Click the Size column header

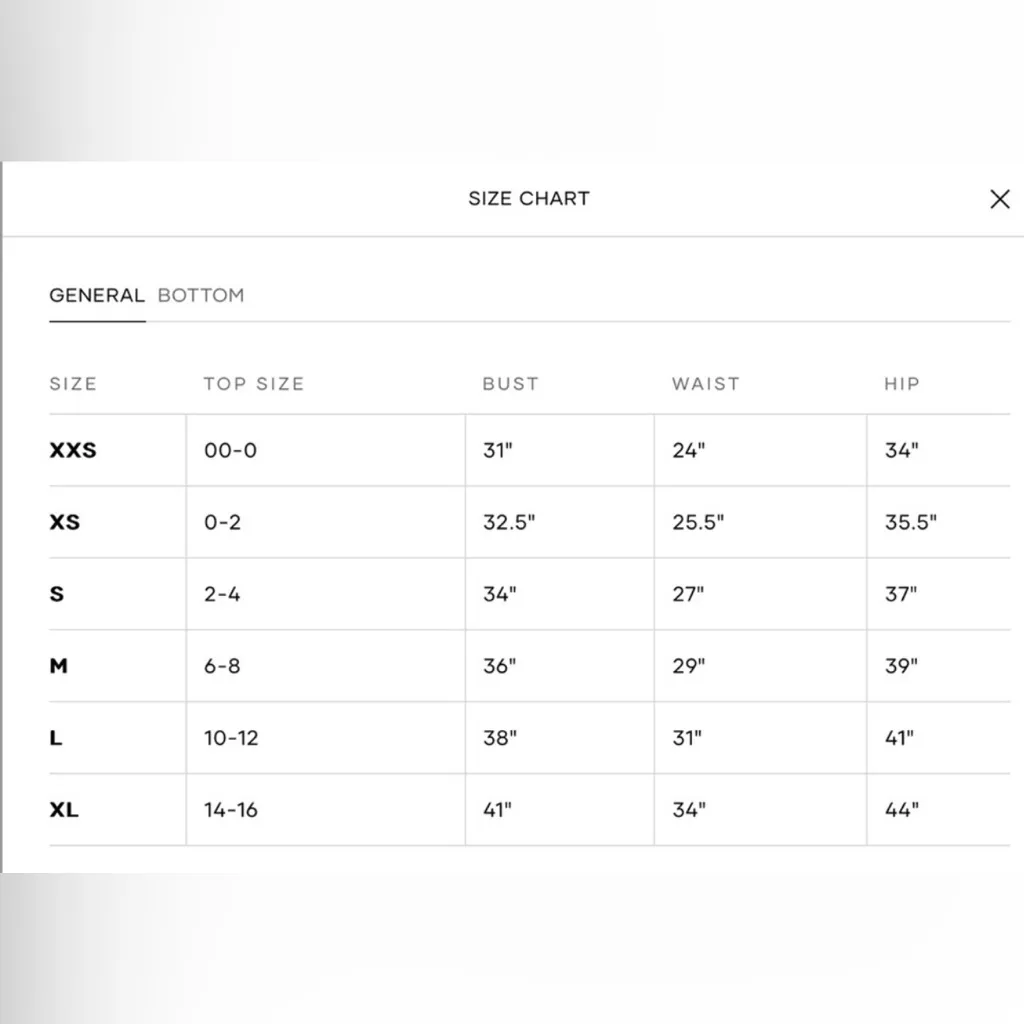click(x=73, y=383)
